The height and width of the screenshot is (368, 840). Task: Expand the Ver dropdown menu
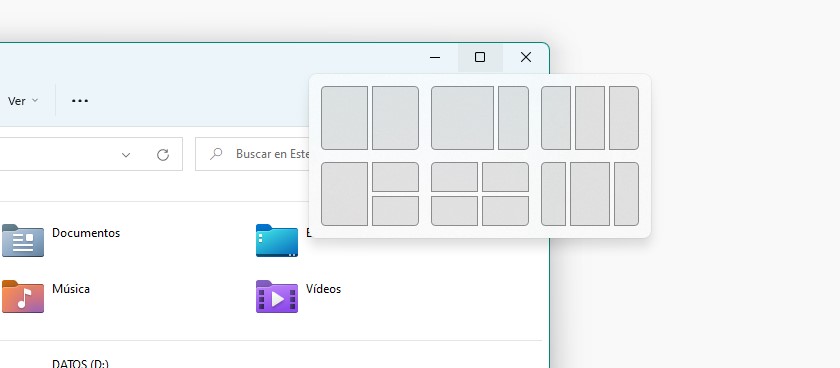(23, 101)
